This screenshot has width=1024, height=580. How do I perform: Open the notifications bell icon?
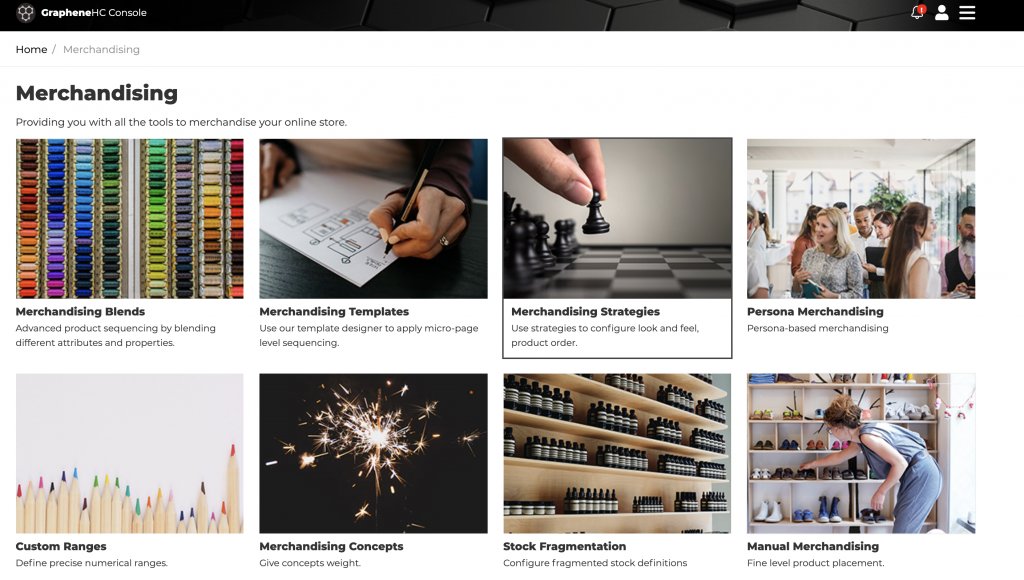point(918,12)
